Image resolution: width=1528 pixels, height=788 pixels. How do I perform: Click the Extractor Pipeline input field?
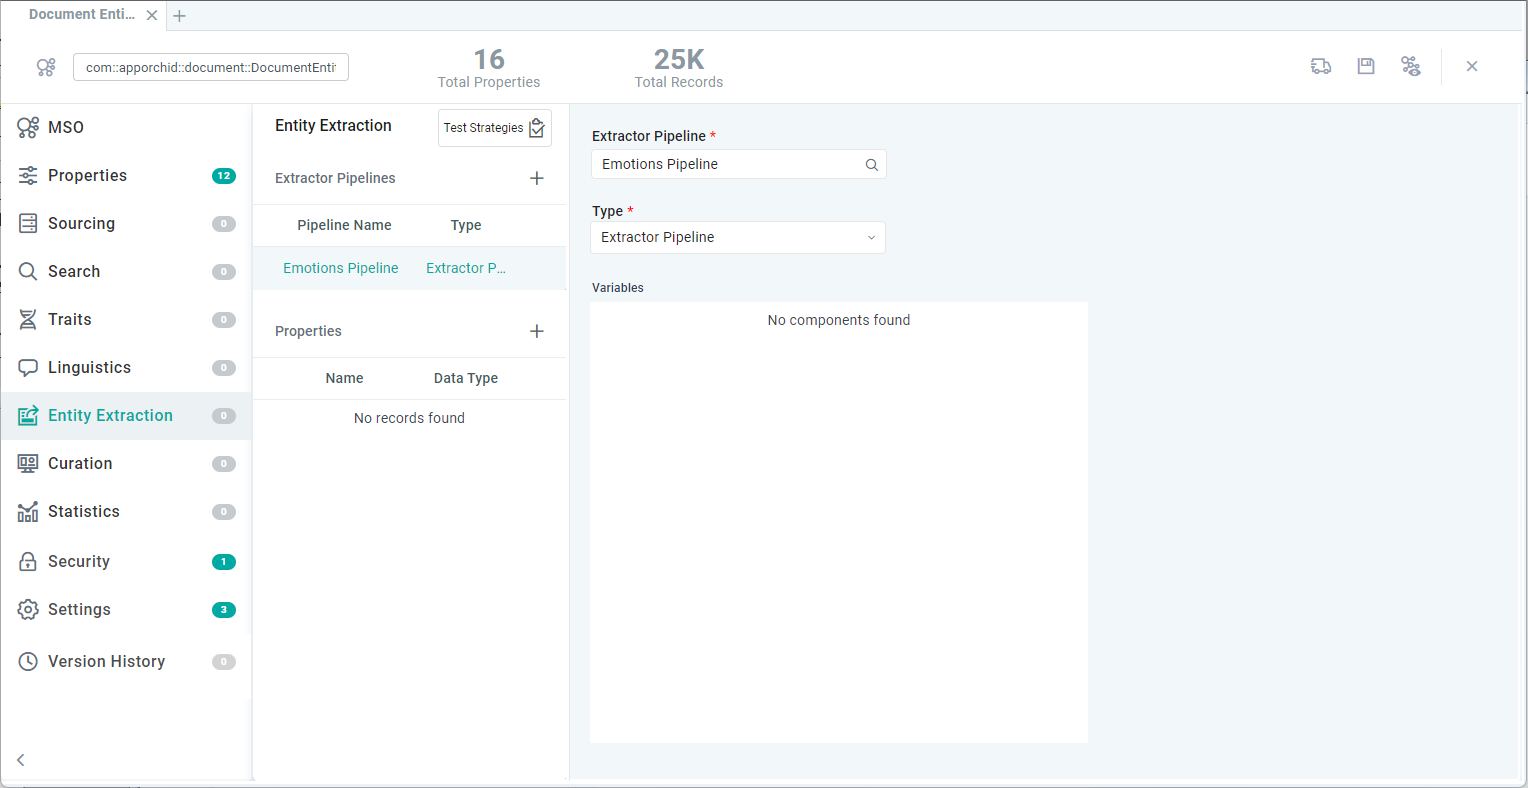tap(728, 165)
